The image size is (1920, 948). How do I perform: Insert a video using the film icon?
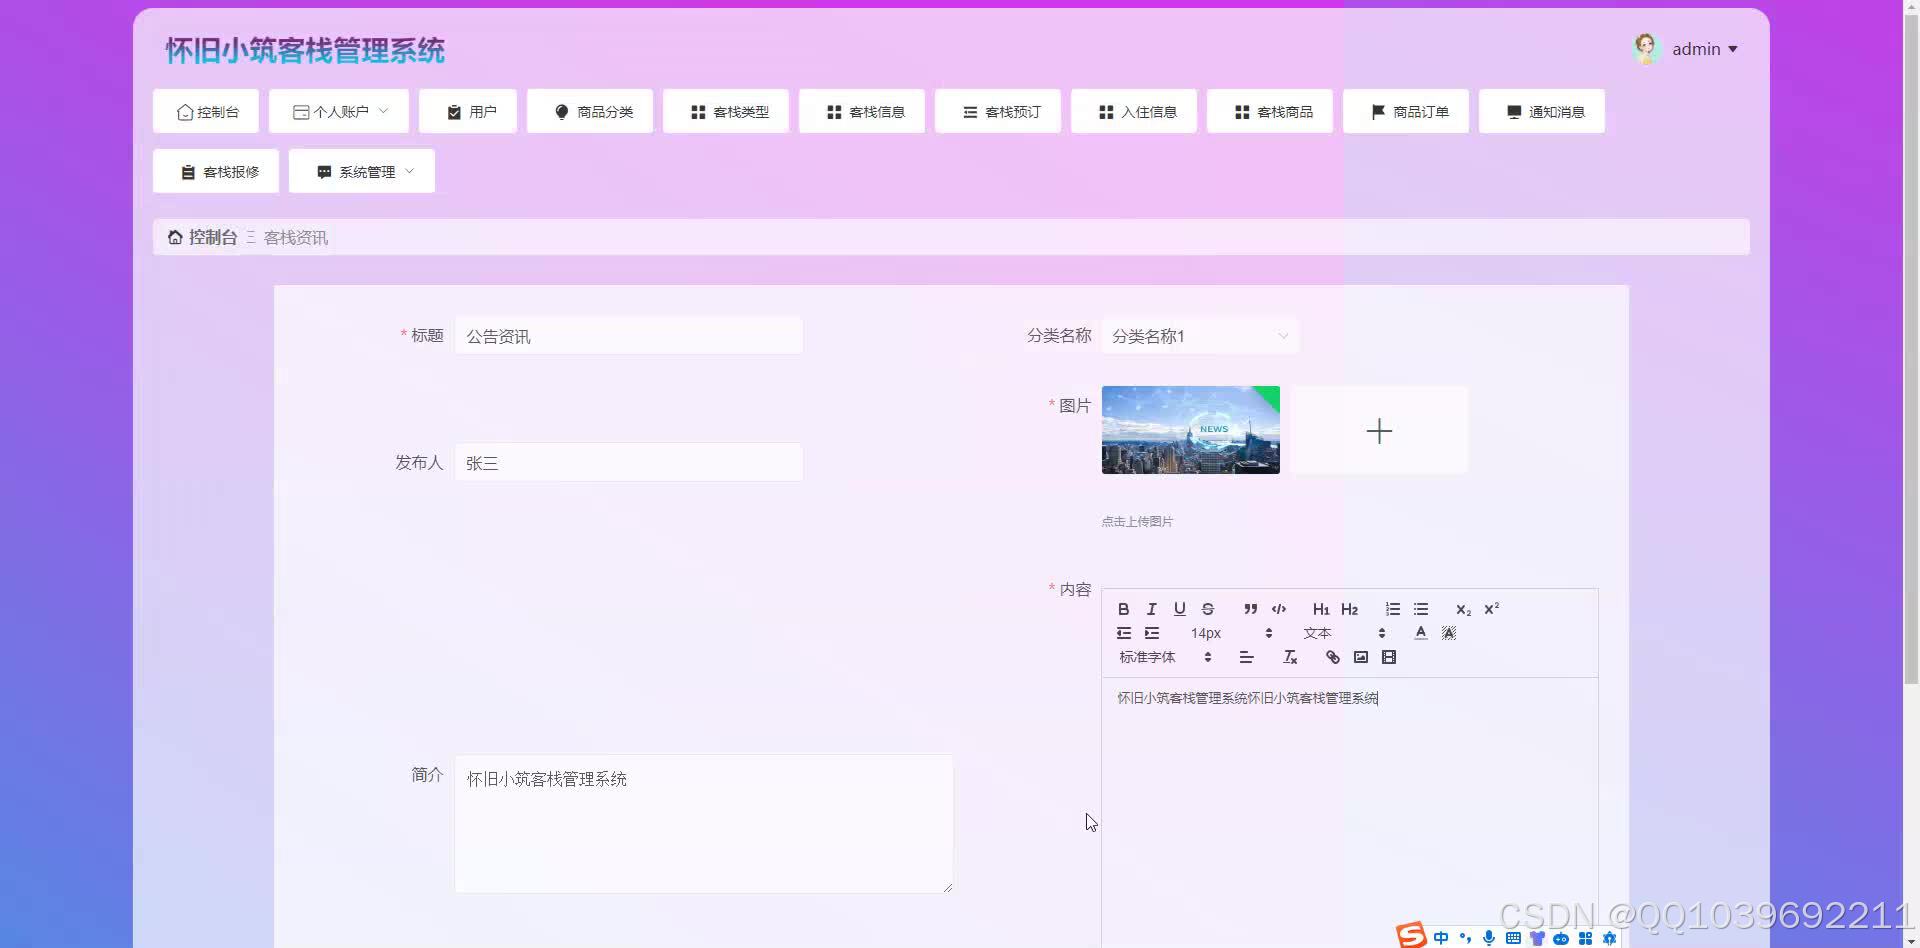tap(1389, 657)
